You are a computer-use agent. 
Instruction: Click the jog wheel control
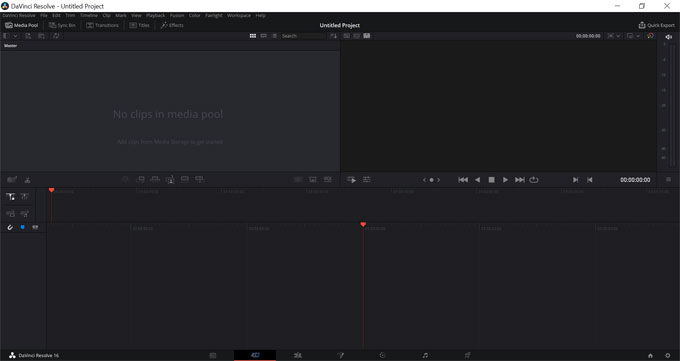click(432, 180)
